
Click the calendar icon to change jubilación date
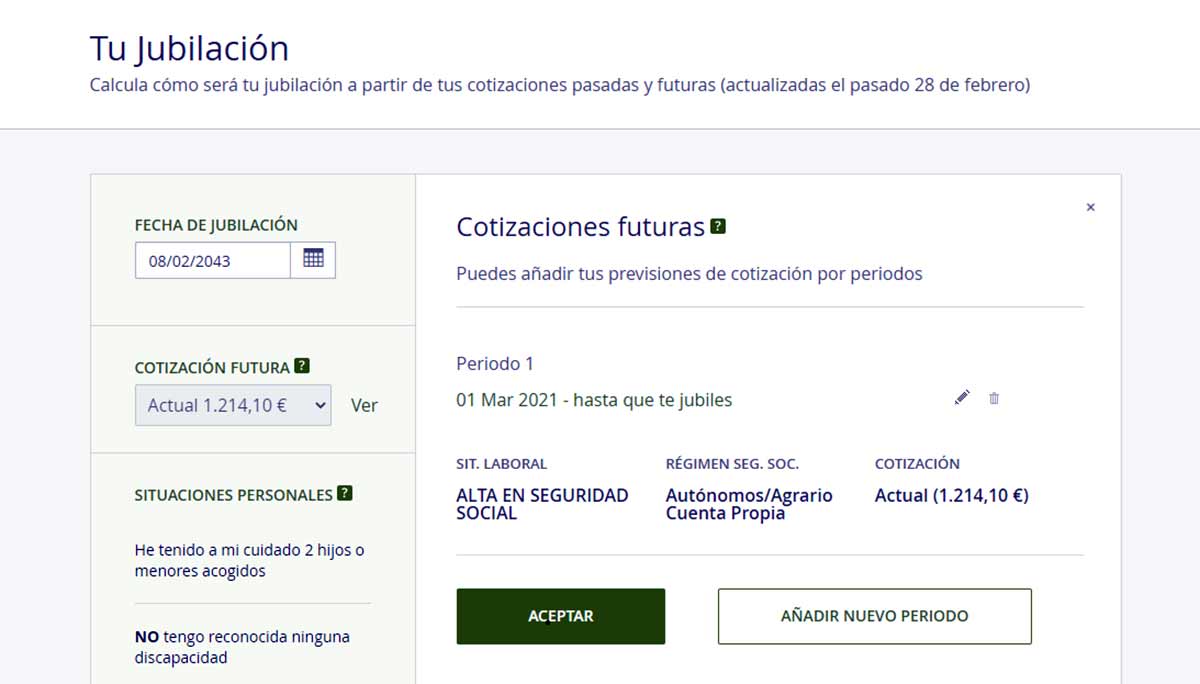(x=314, y=259)
